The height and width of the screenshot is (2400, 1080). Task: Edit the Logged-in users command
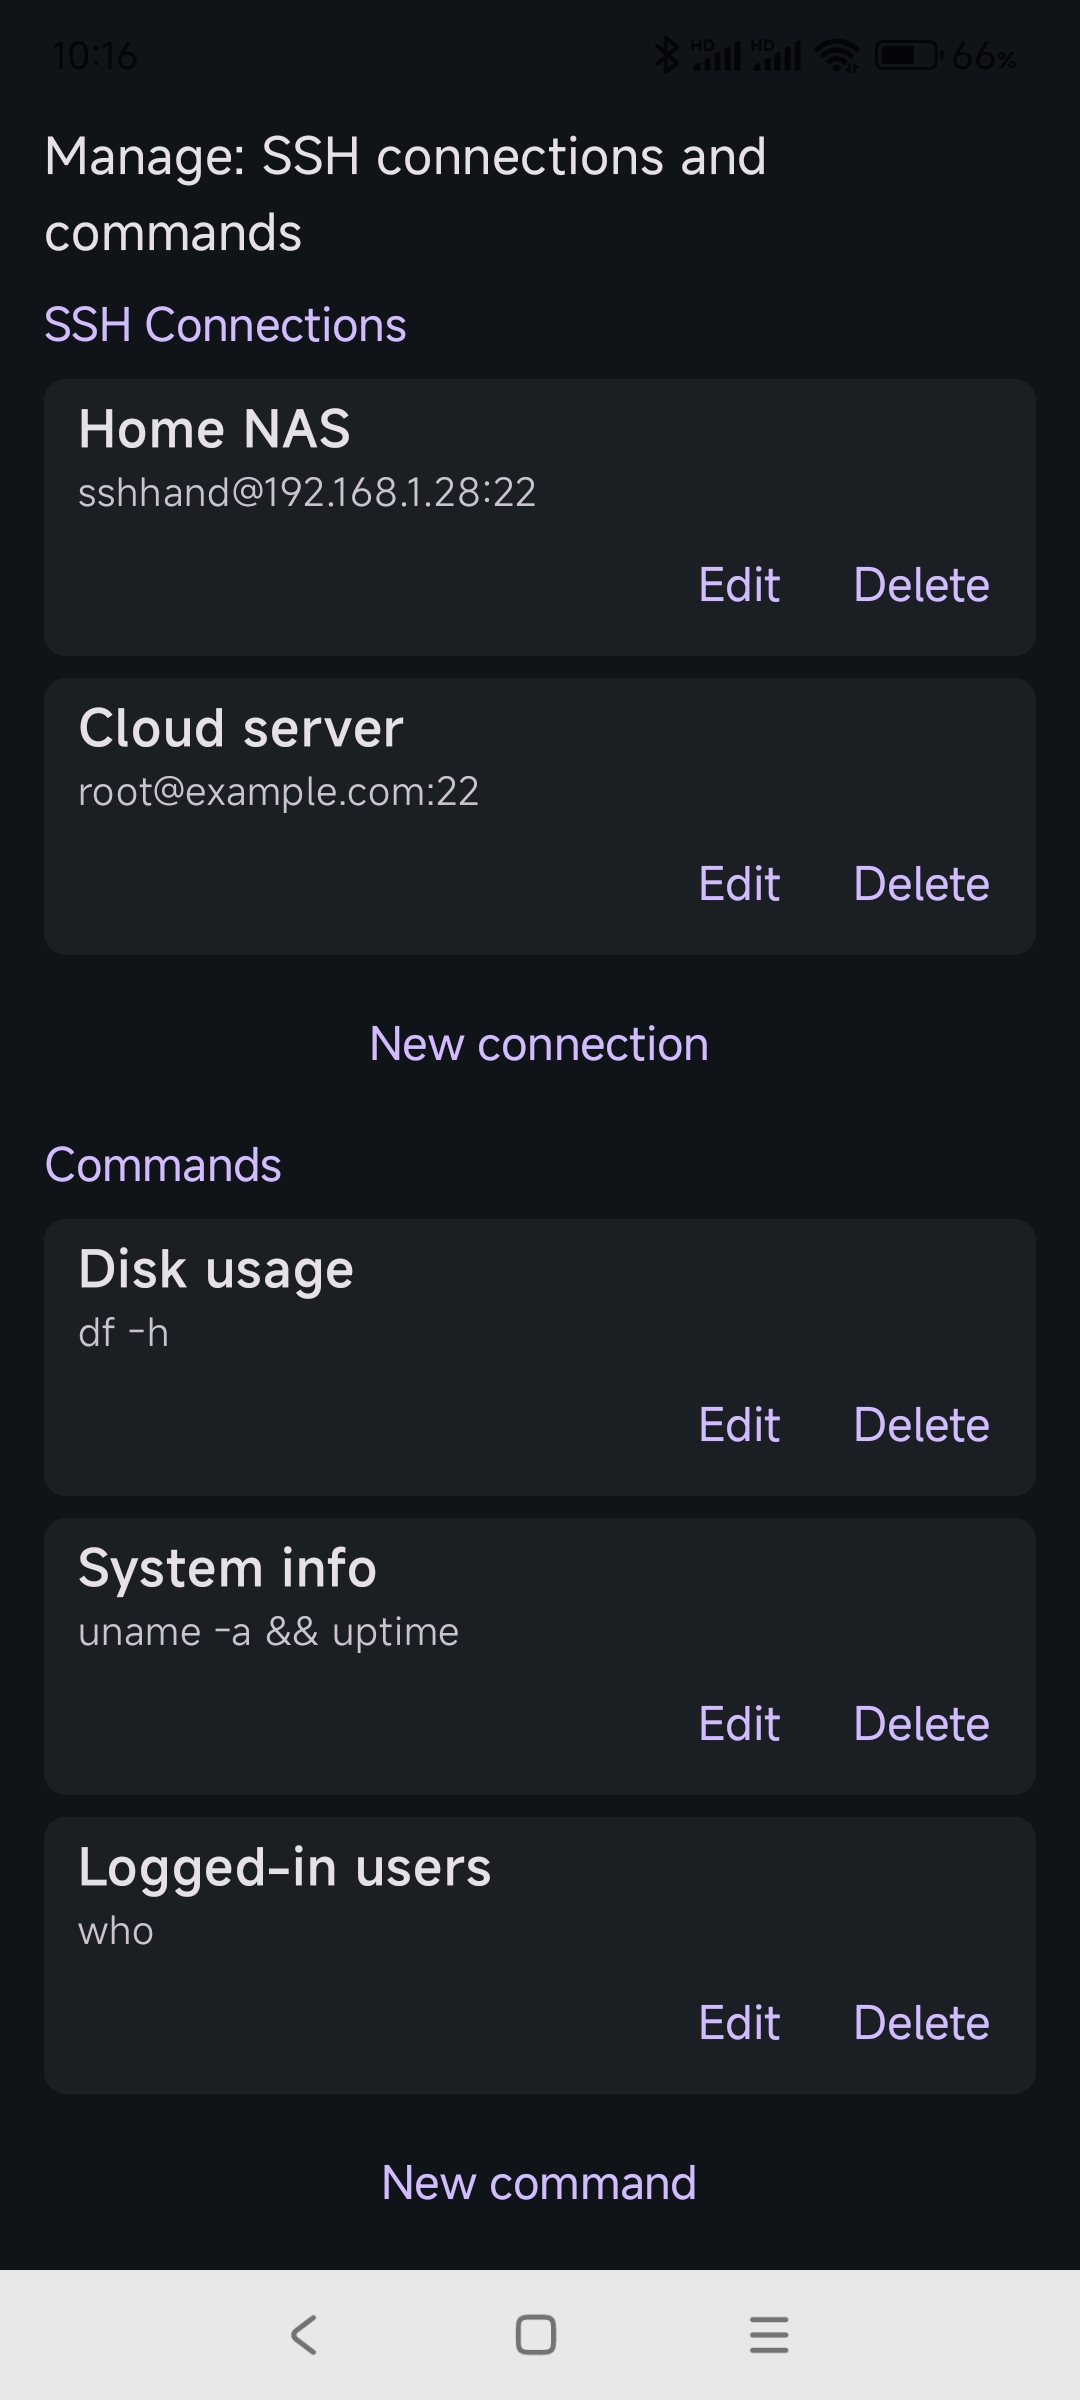tap(739, 2023)
